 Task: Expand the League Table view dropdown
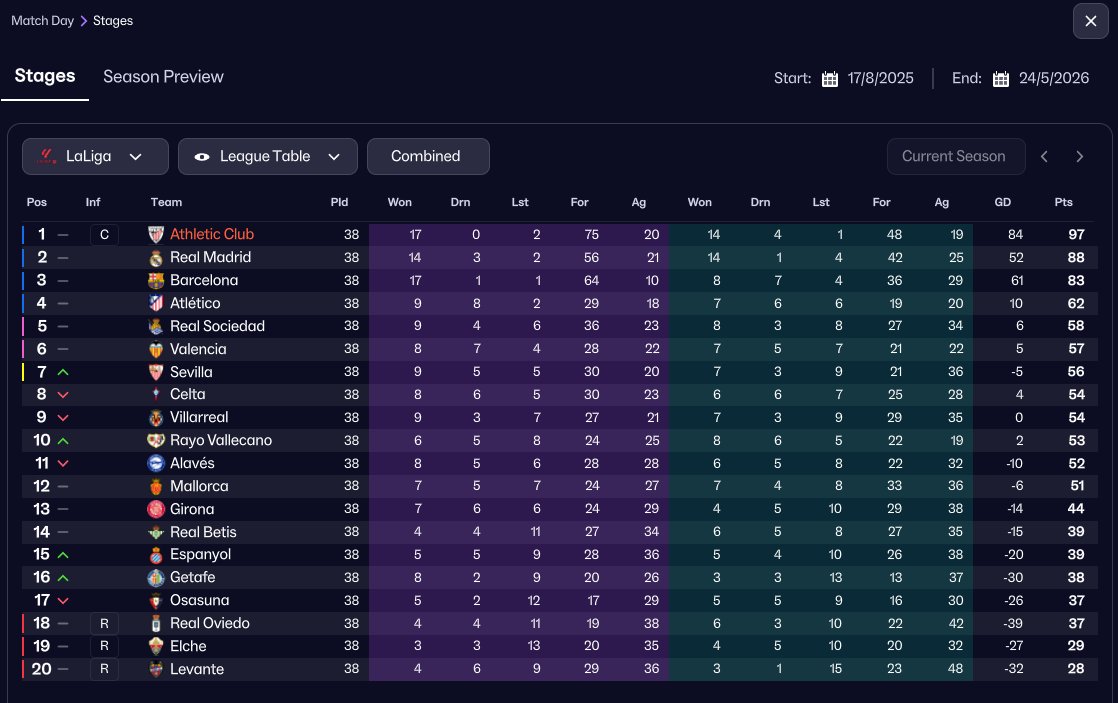pos(267,156)
